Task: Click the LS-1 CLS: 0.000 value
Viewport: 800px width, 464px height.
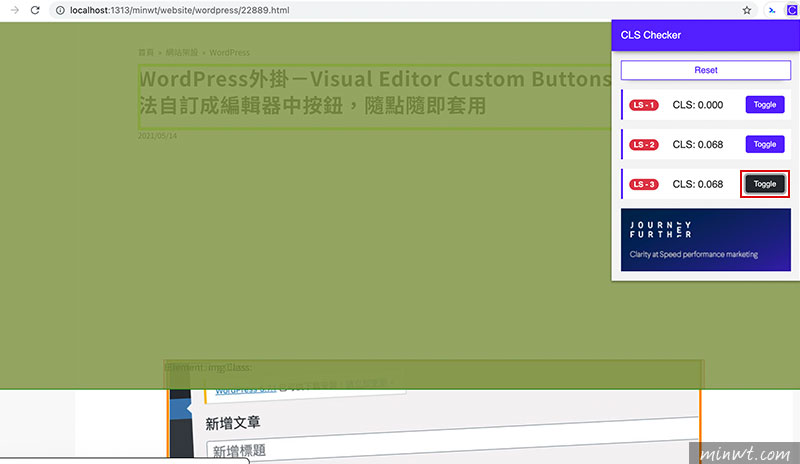Action: coord(697,105)
